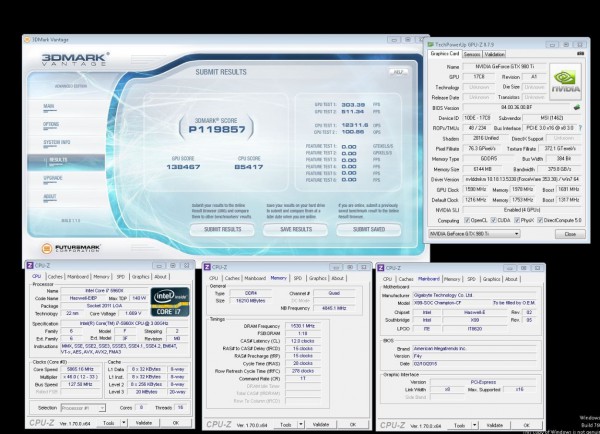Click the NVIDIA SLI Enabled (4 GPUs) field
Screen dimensions: 600x434
pyautogui.click(x=522, y=210)
